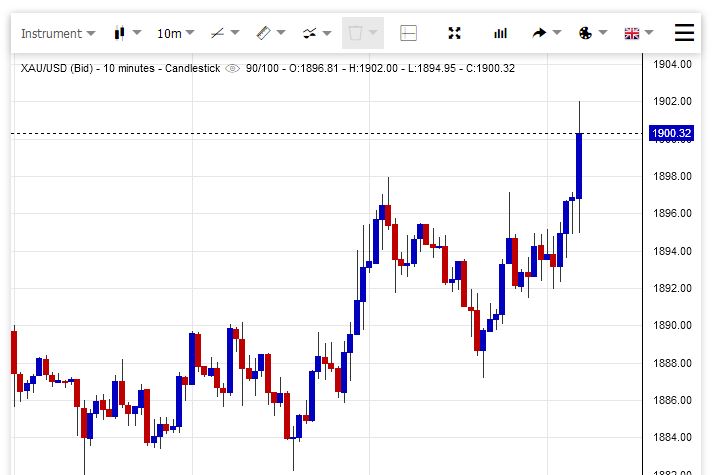Click the indicators icon in toolbar
The width and height of the screenshot is (723, 475).
(x=310, y=33)
